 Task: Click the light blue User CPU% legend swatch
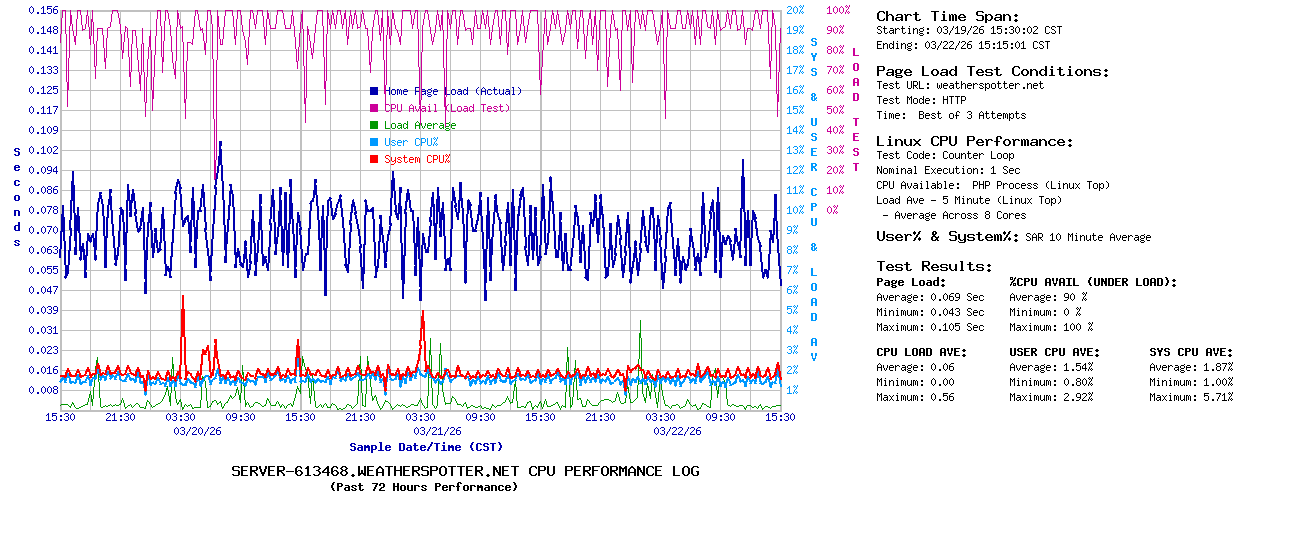pos(374,142)
